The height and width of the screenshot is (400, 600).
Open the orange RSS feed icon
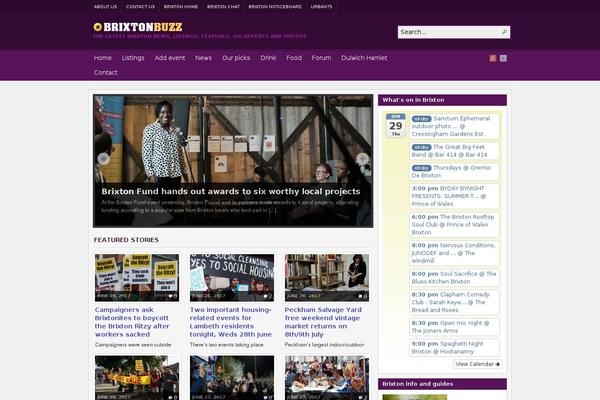point(492,58)
